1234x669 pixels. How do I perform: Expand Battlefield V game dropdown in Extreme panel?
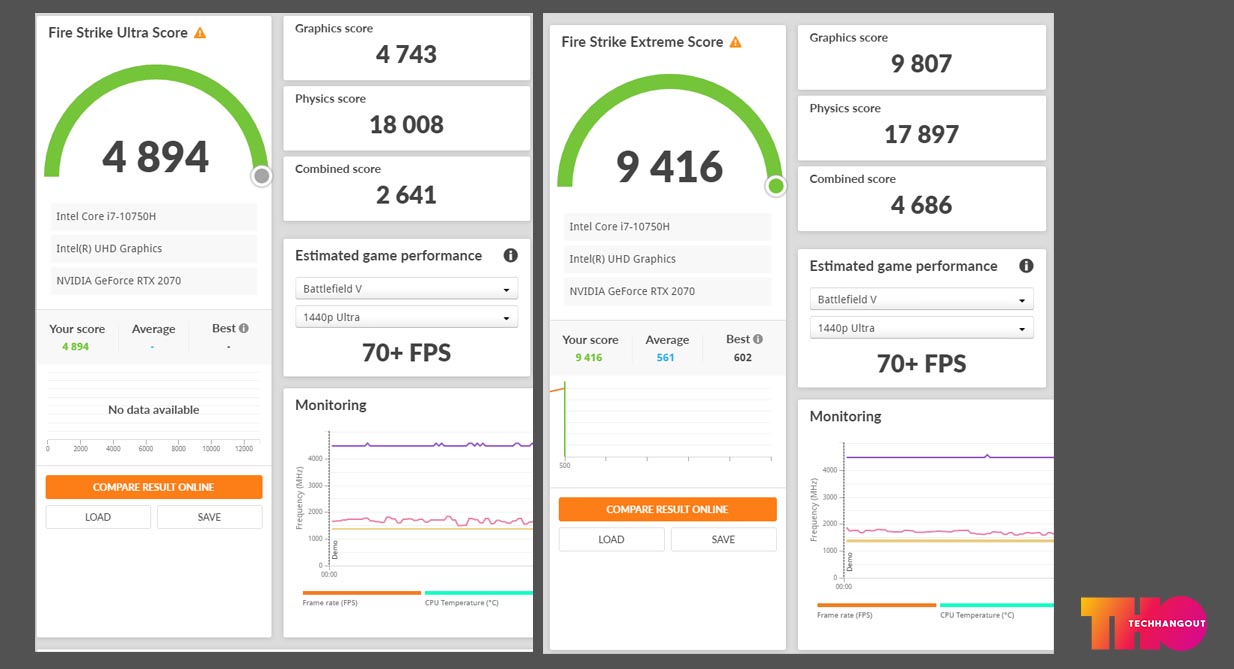coord(922,299)
